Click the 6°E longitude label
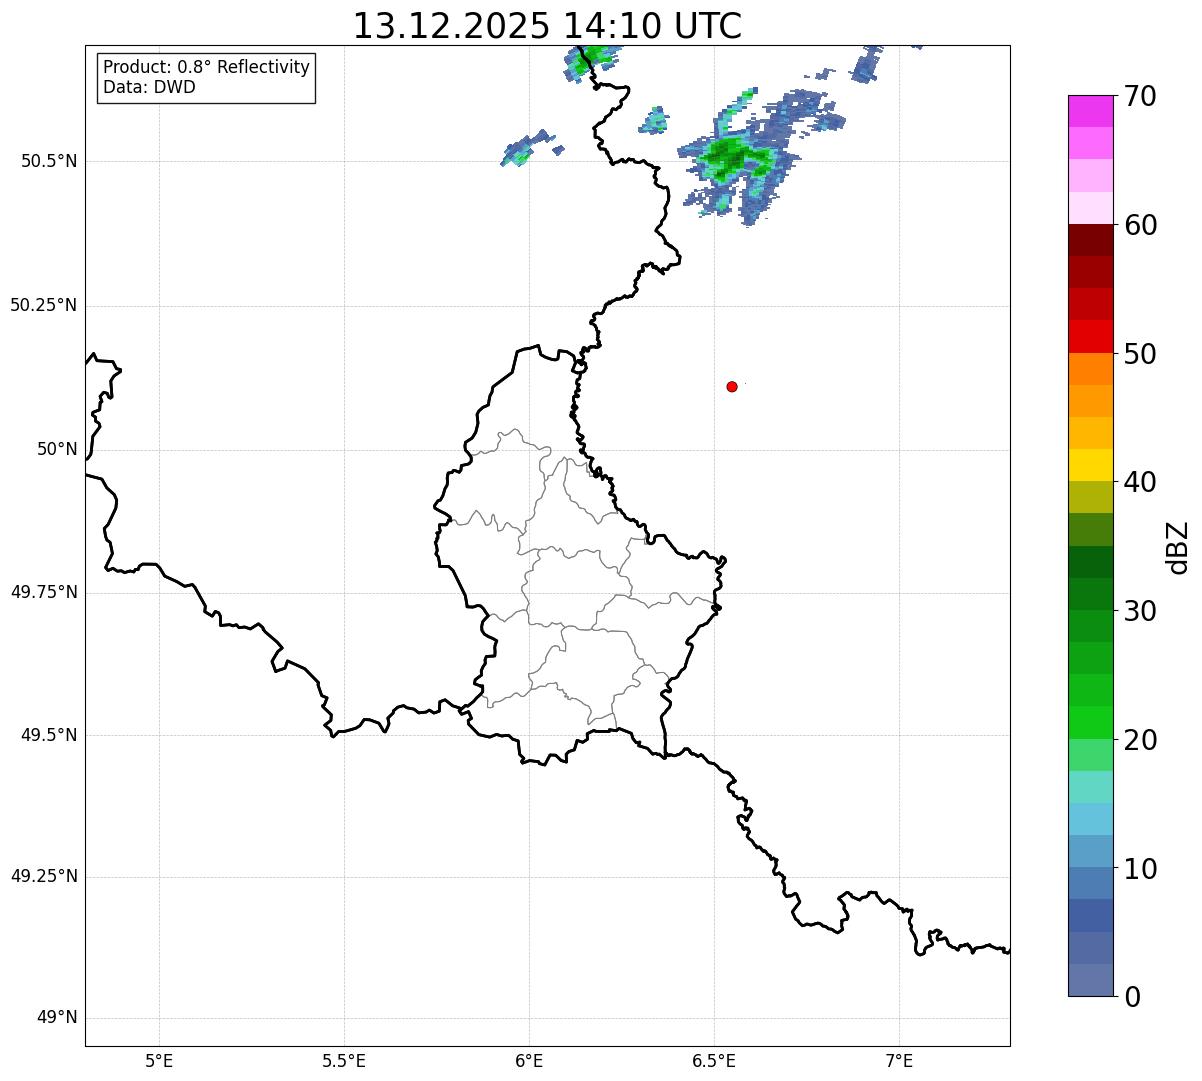This screenshot has width=1202, height=1081. [529, 1060]
